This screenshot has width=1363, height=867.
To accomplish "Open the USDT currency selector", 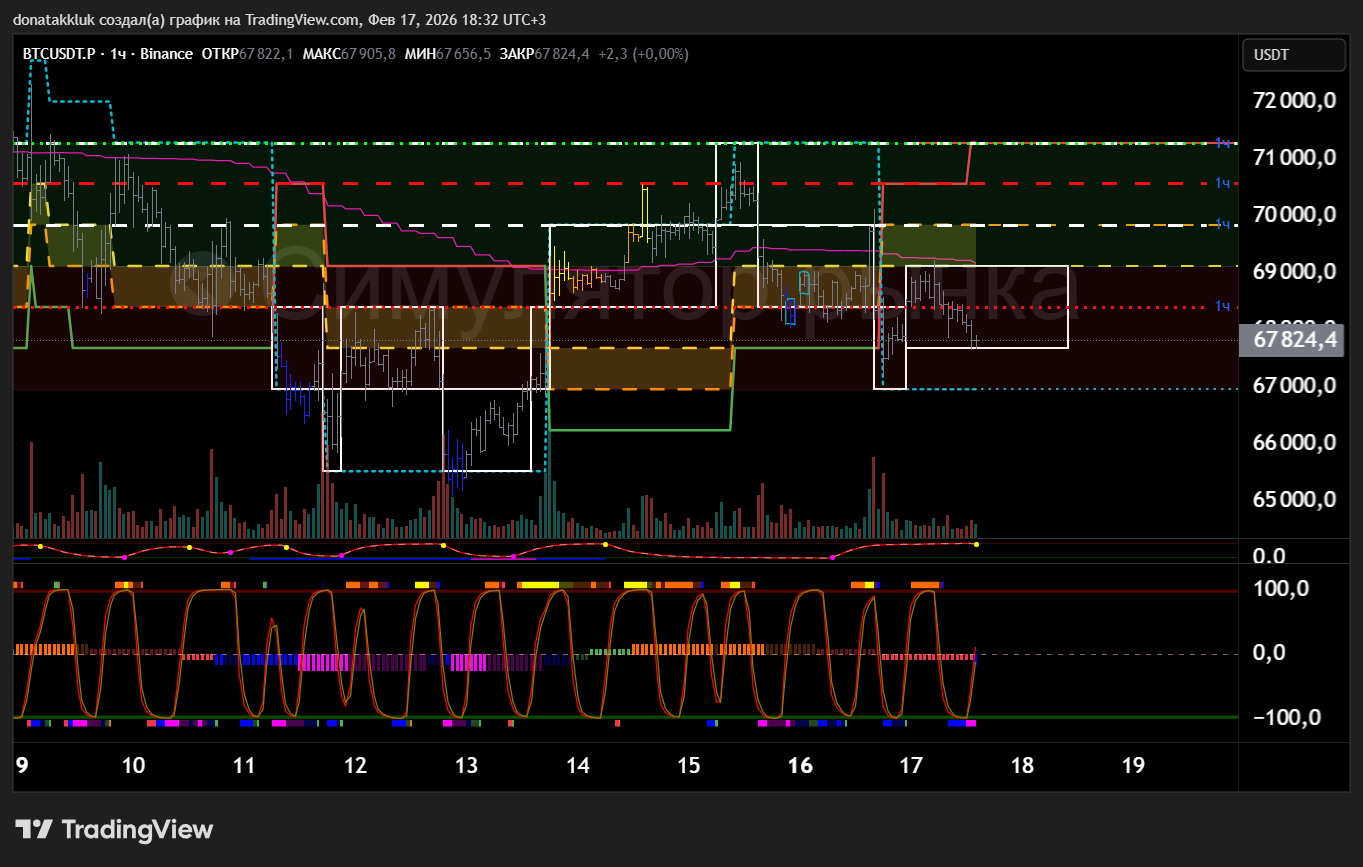I will tap(1293, 56).
